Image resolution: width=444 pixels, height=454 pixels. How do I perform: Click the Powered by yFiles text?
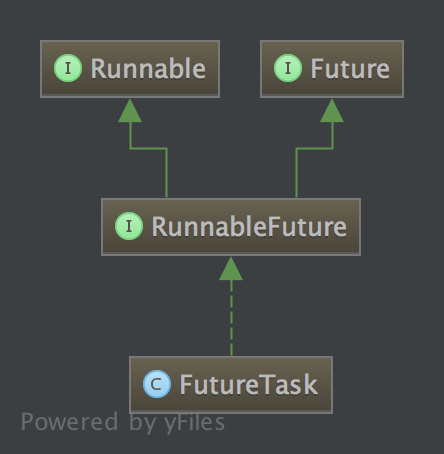[x=123, y=422]
